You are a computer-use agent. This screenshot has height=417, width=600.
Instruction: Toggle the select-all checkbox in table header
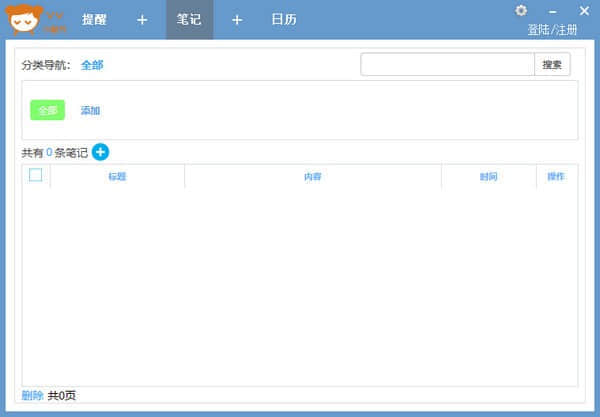click(36, 175)
